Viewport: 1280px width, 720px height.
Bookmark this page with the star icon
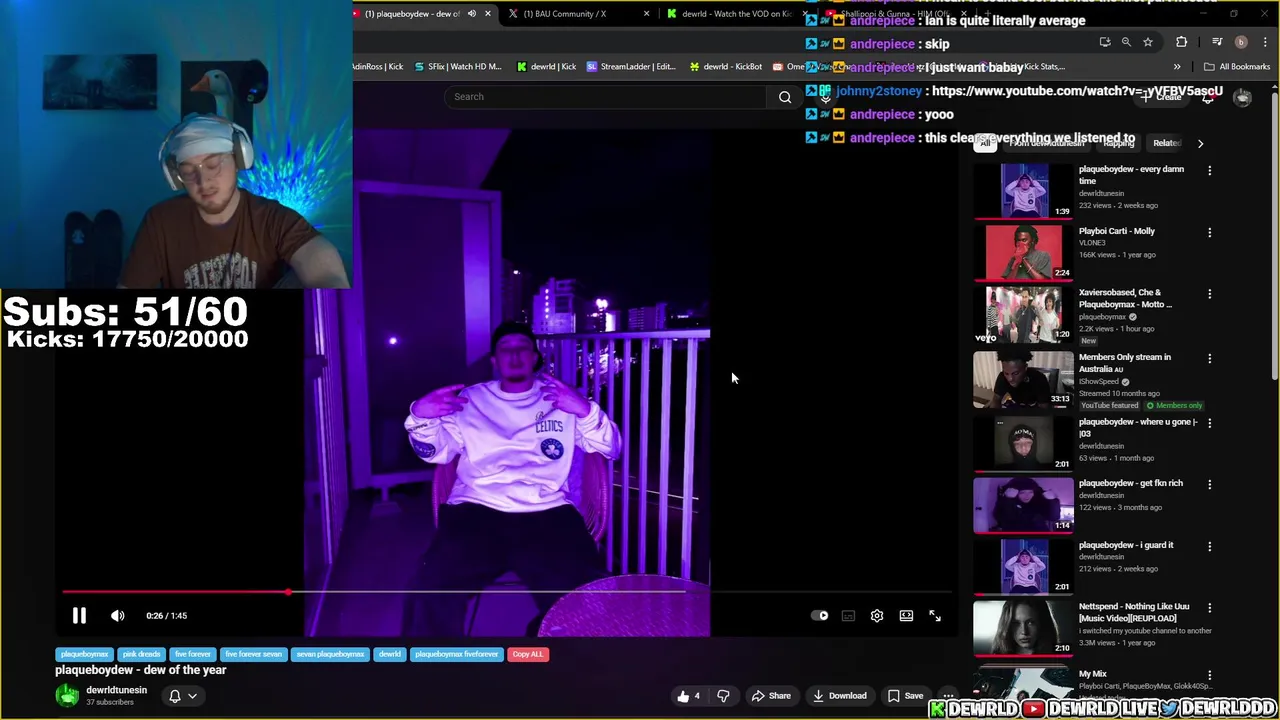(x=1148, y=42)
